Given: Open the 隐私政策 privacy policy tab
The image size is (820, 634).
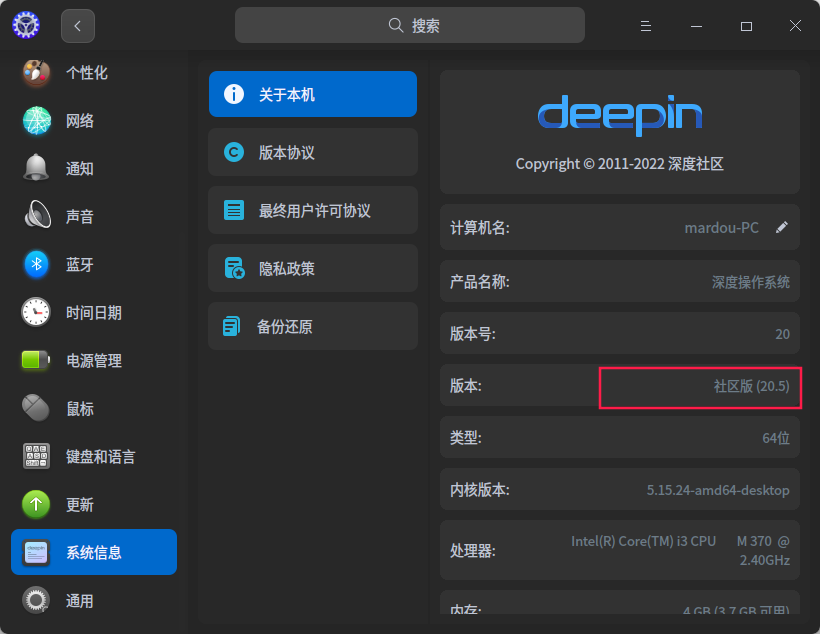Looking at the screenshot, I should pos(313,268).
